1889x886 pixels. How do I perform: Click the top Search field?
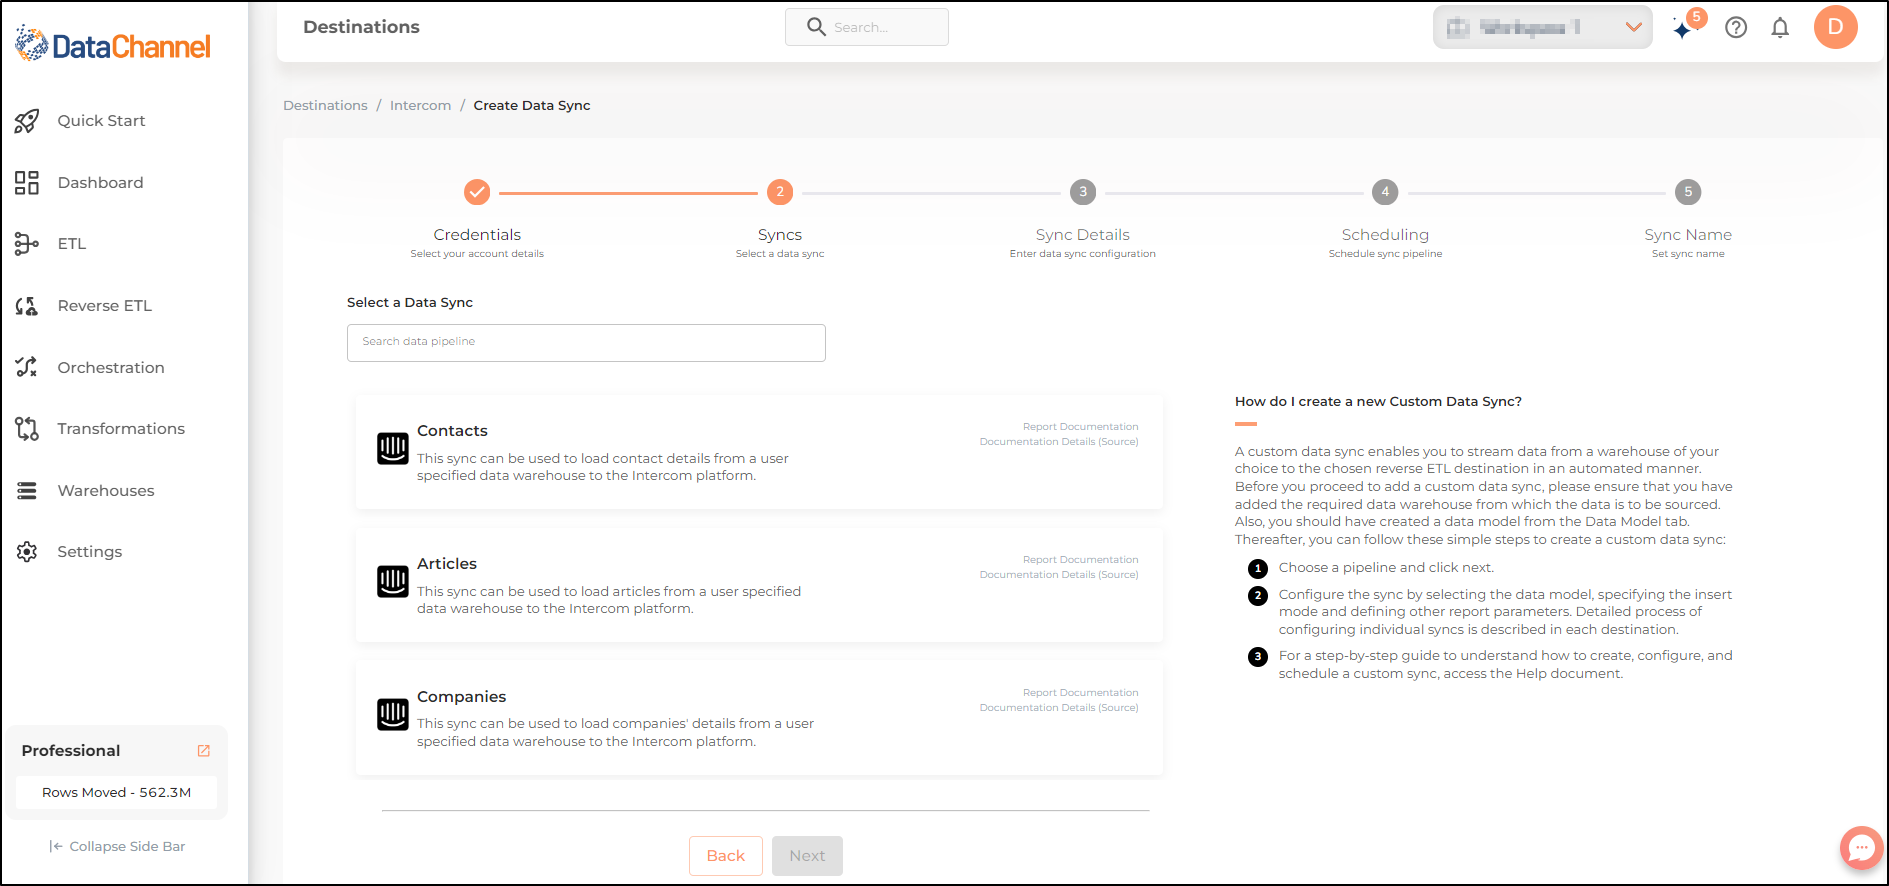(867, 27)
